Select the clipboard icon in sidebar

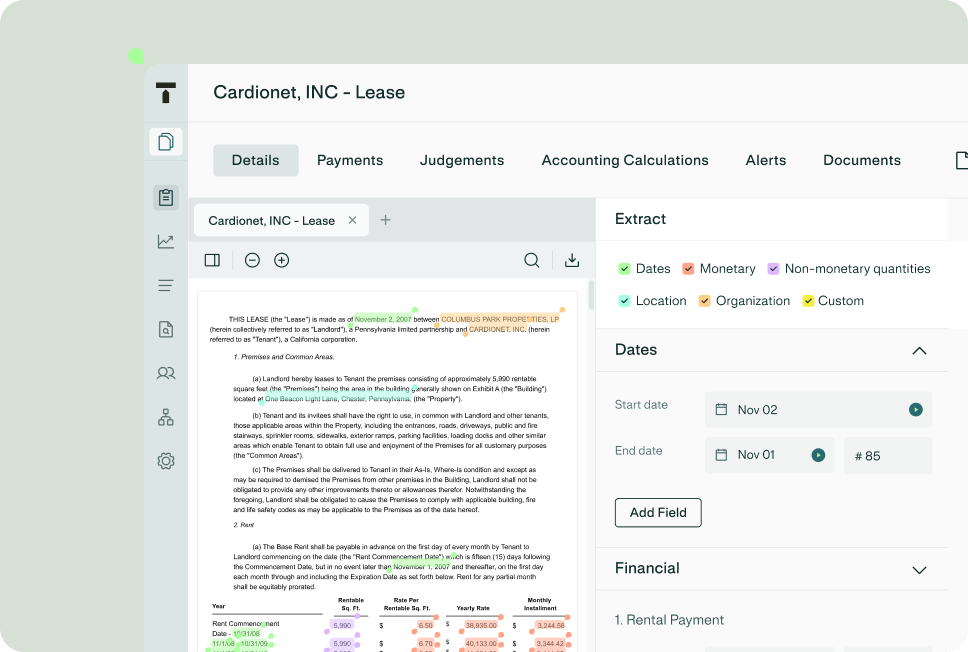tap(165, 198)
